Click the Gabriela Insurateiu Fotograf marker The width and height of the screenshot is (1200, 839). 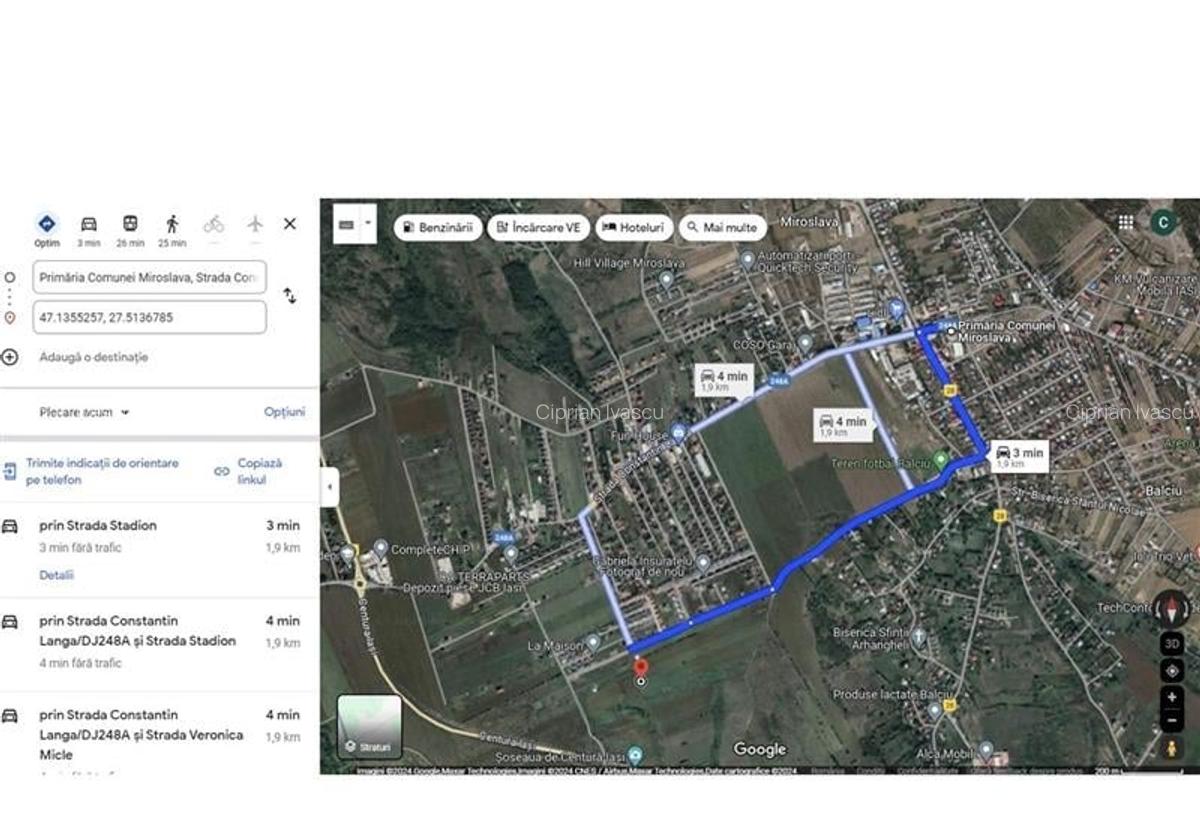click(x=703, y=564)
